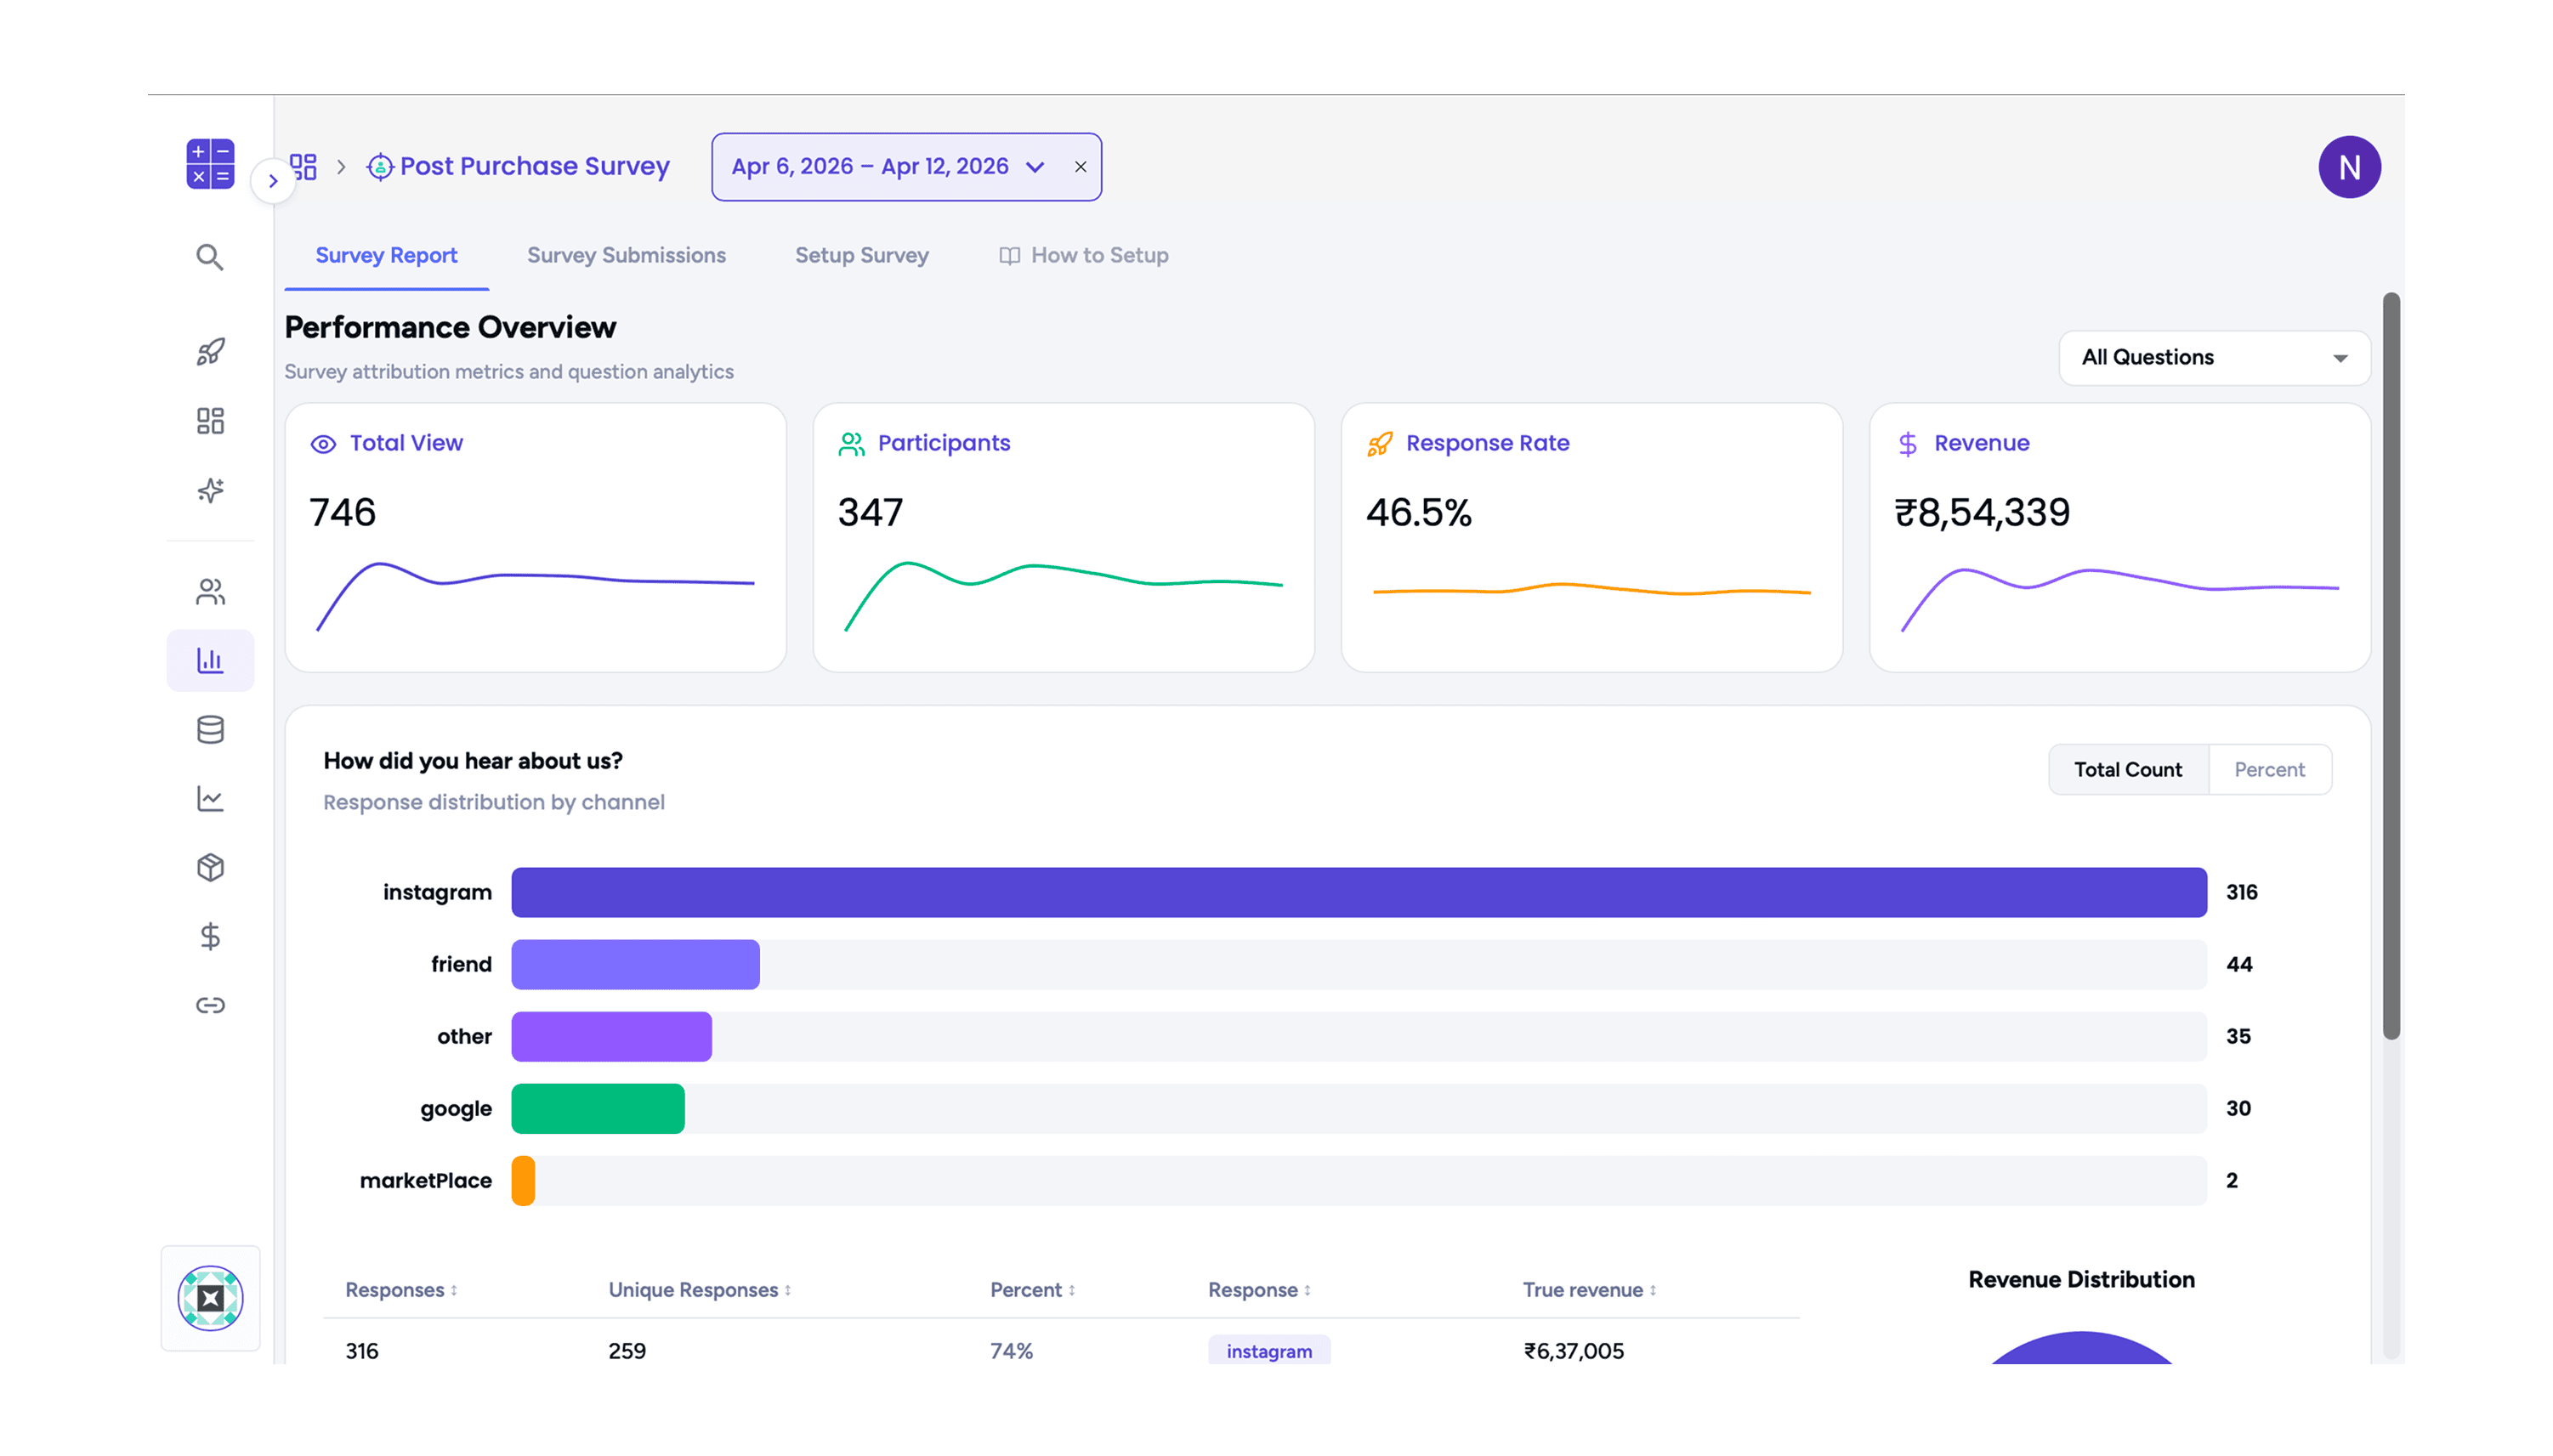Switch to Survey Submissions tab
The image size is (2553, 1456).
click(x=626, y=255)
